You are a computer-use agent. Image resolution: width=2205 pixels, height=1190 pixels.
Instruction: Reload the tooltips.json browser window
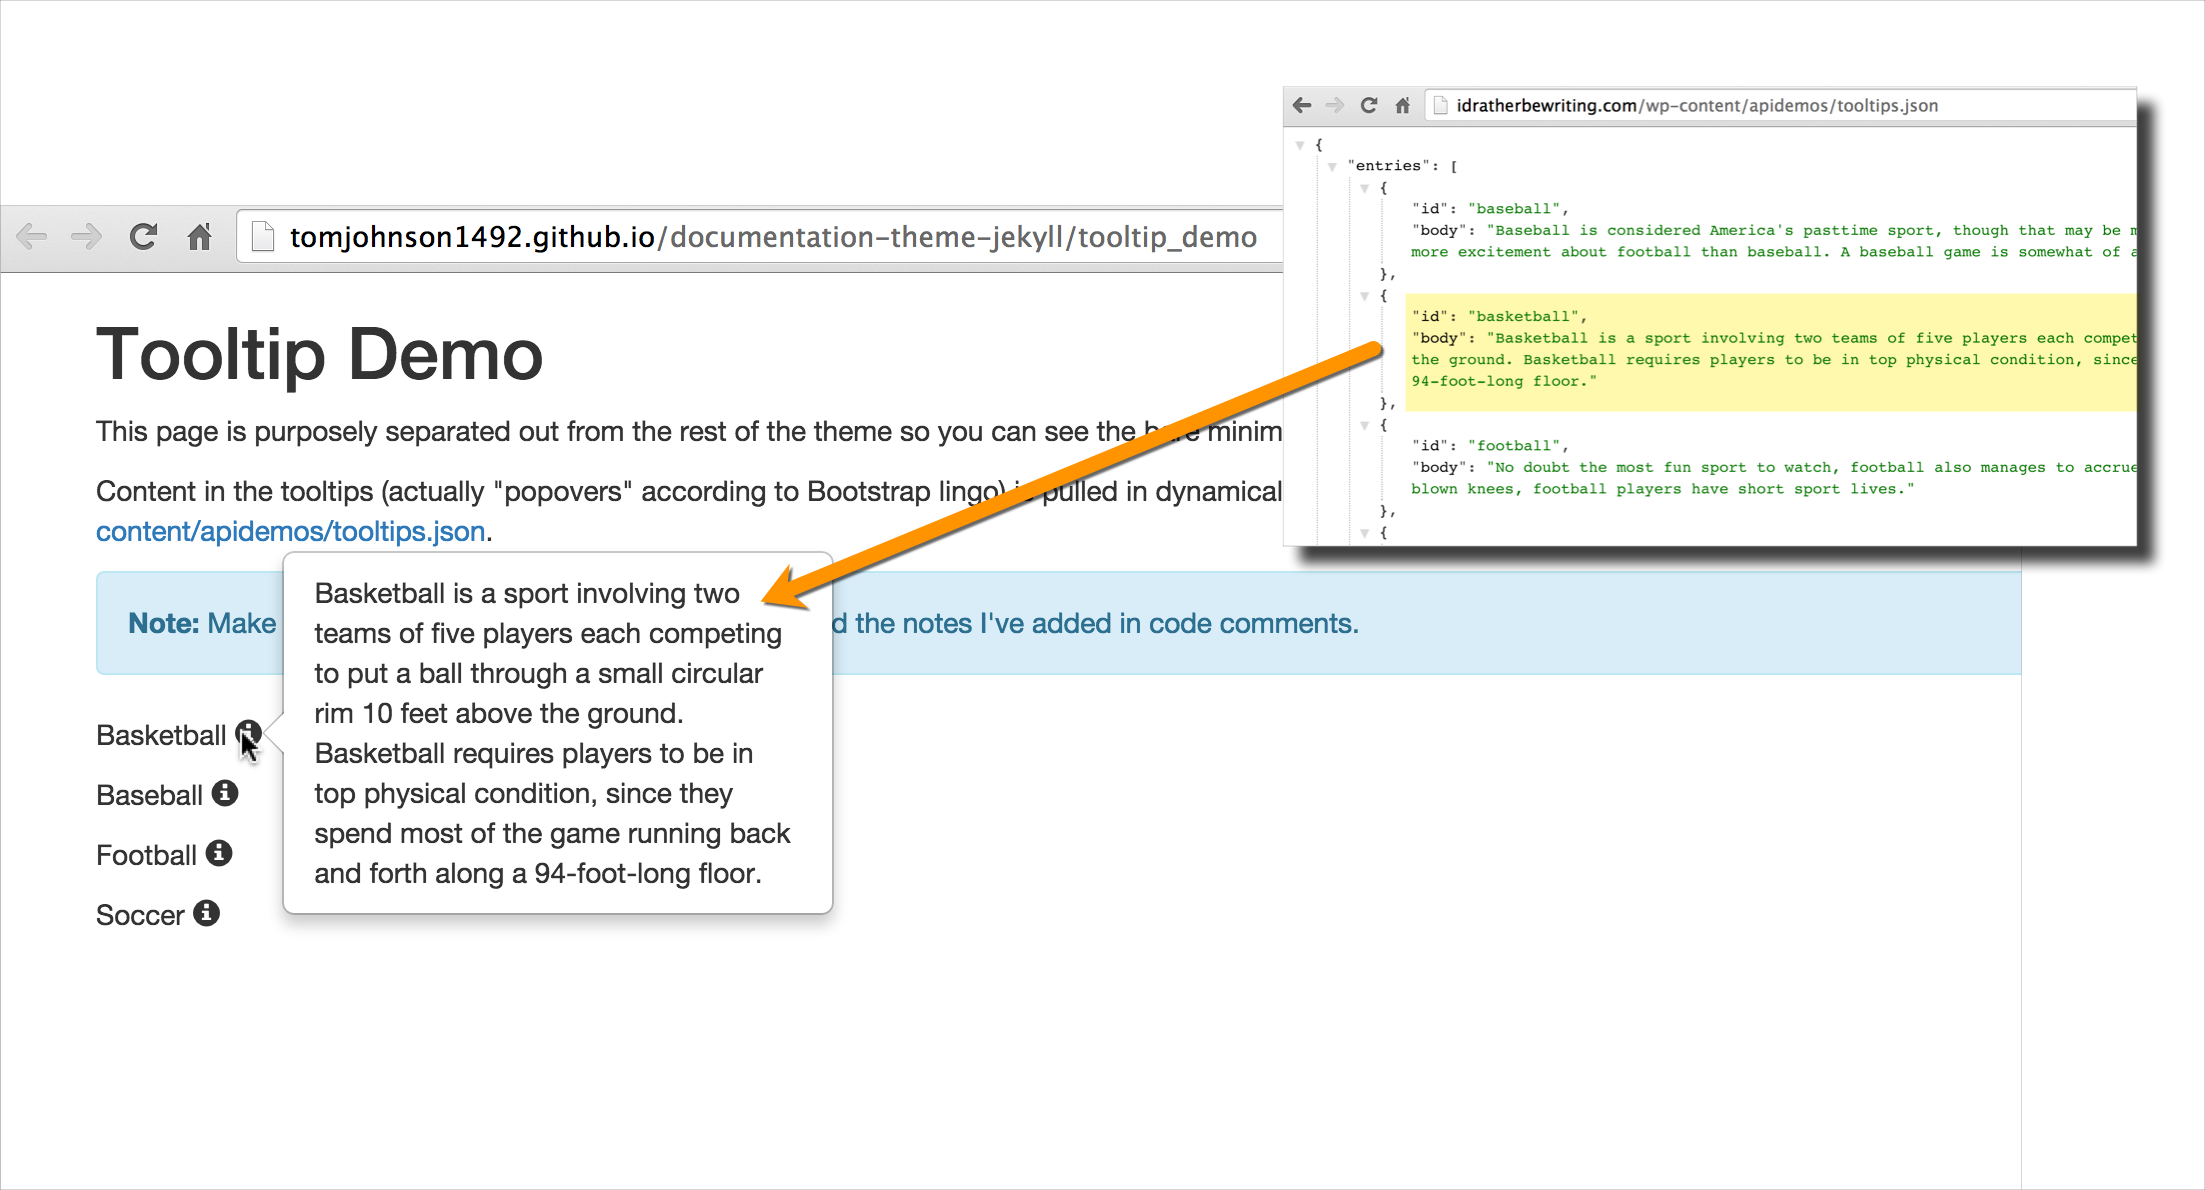tap(1369, 105)
